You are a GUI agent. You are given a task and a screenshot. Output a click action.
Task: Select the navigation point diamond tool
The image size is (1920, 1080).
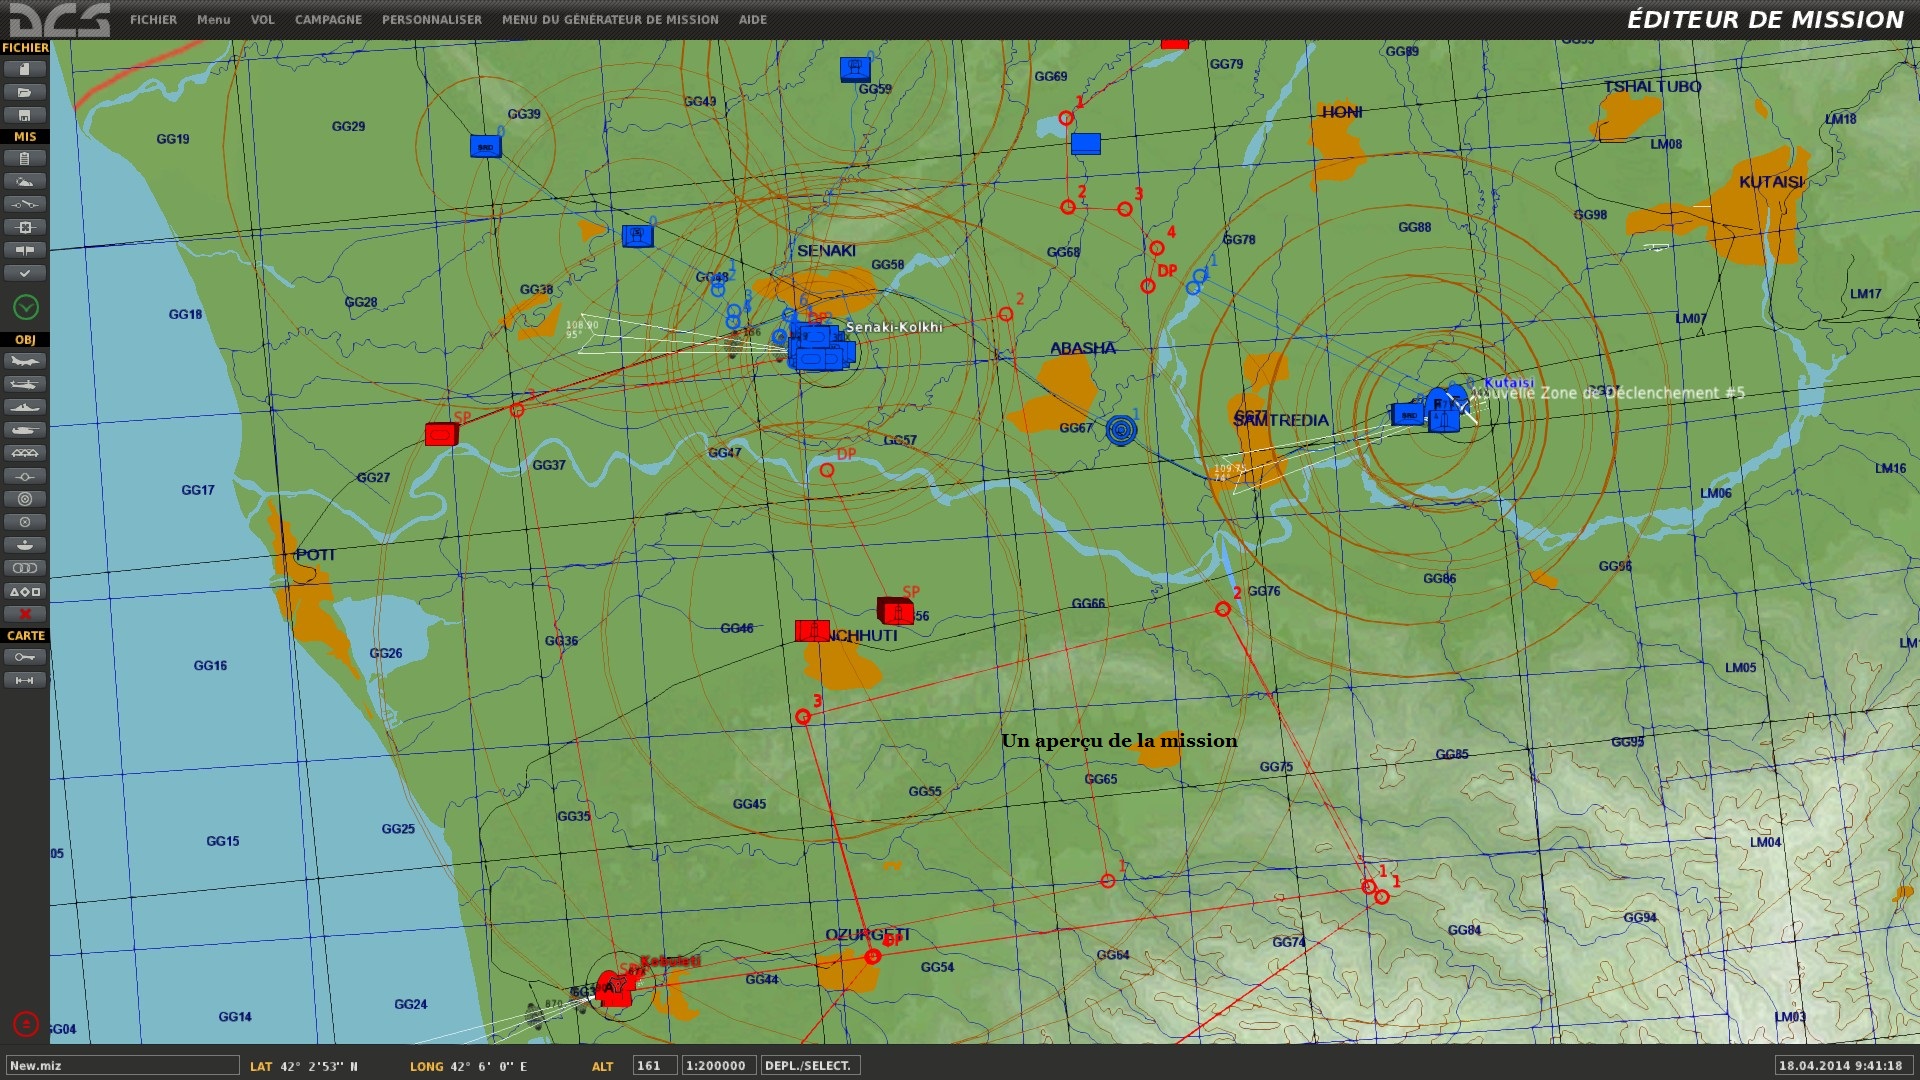click(25, 476)
